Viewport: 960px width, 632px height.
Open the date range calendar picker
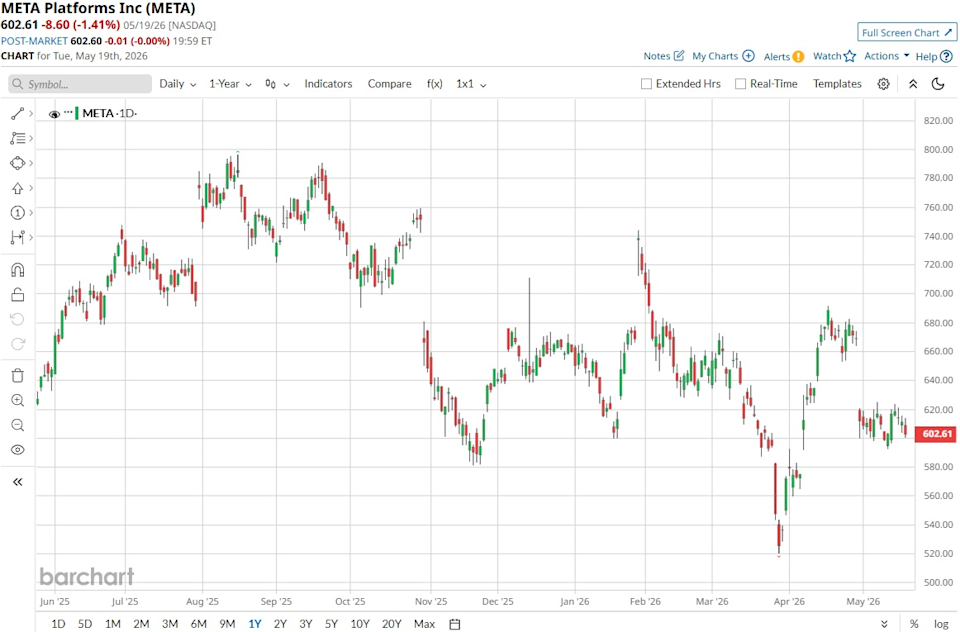pyautogui.click(x=455, y=624)
